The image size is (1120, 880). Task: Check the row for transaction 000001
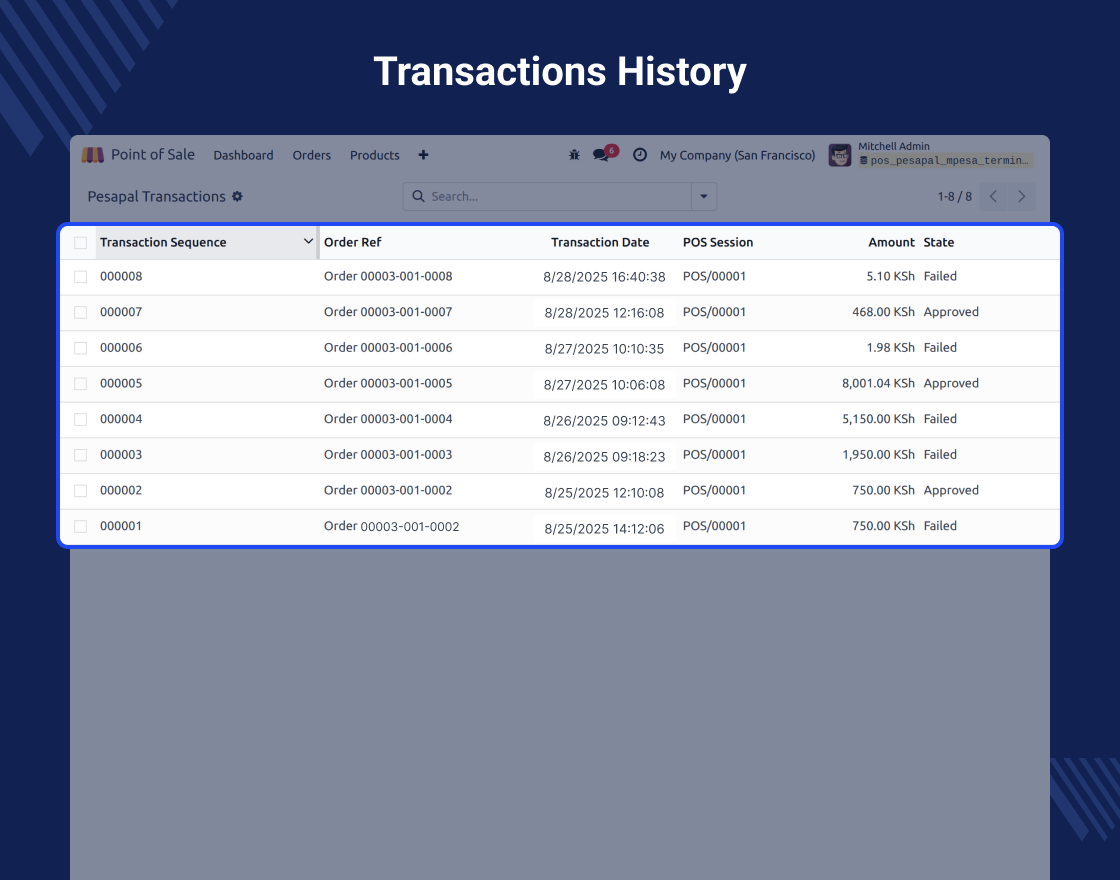tap(81, 526)
